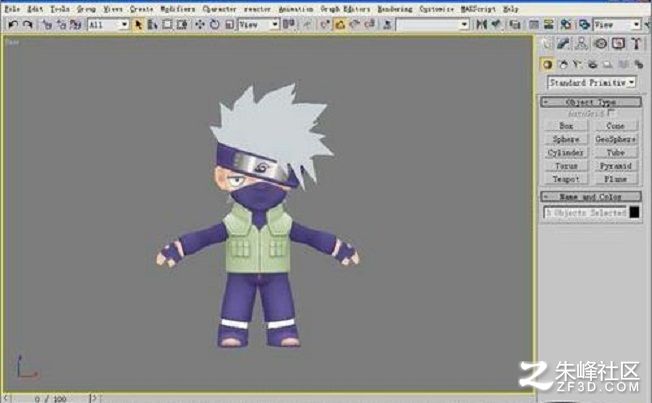Select the Space Warps create category icon
This screenshot has width=652, height=403.
623,64
